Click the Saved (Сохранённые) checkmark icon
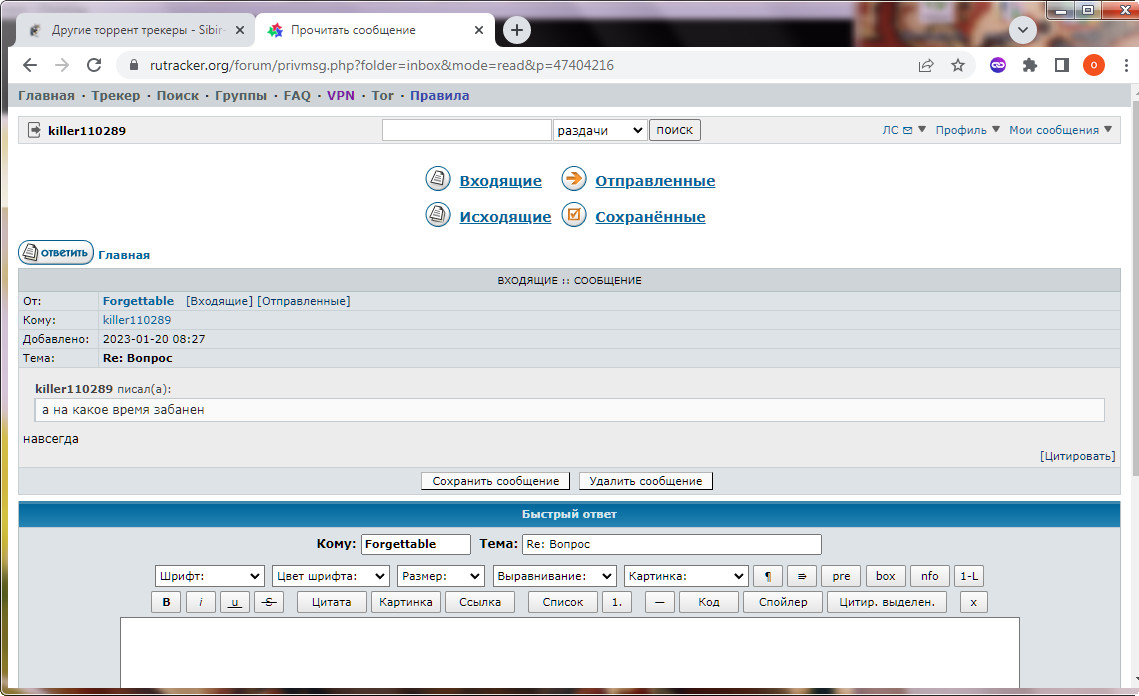Screen dimensions: 1139x696 click(573, 215)
